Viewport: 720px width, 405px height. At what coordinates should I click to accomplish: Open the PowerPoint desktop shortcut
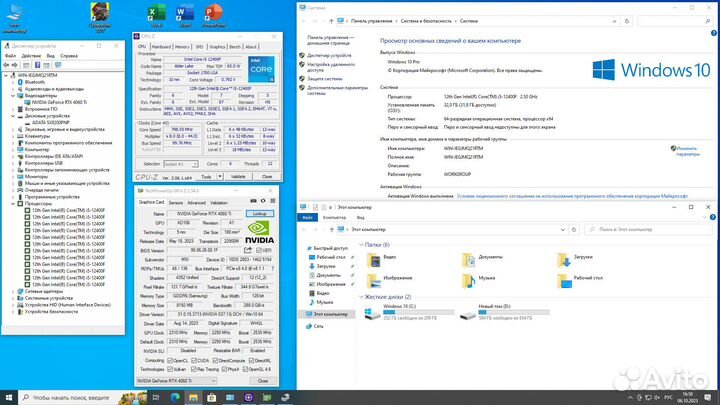214,15
